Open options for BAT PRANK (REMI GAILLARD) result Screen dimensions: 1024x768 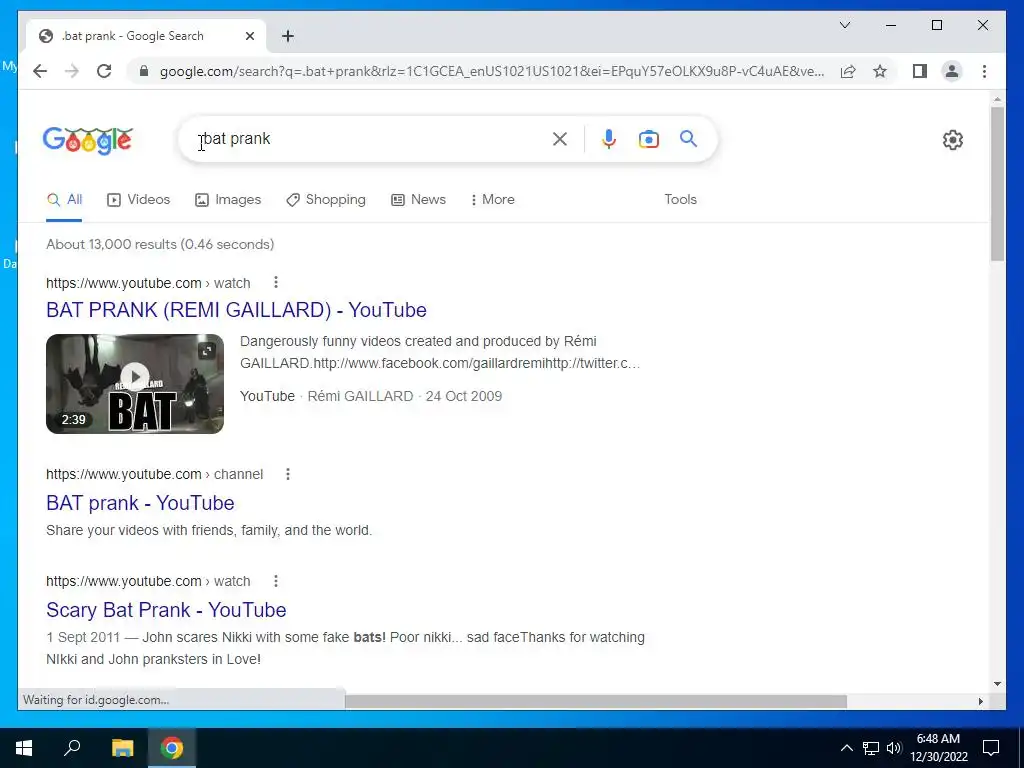point(276,282)
